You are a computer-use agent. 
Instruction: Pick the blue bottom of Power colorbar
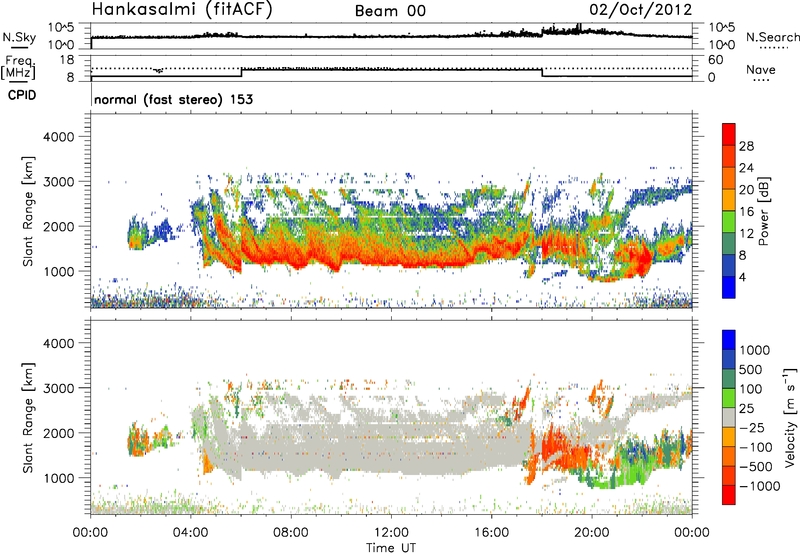[x=729, y=287]
